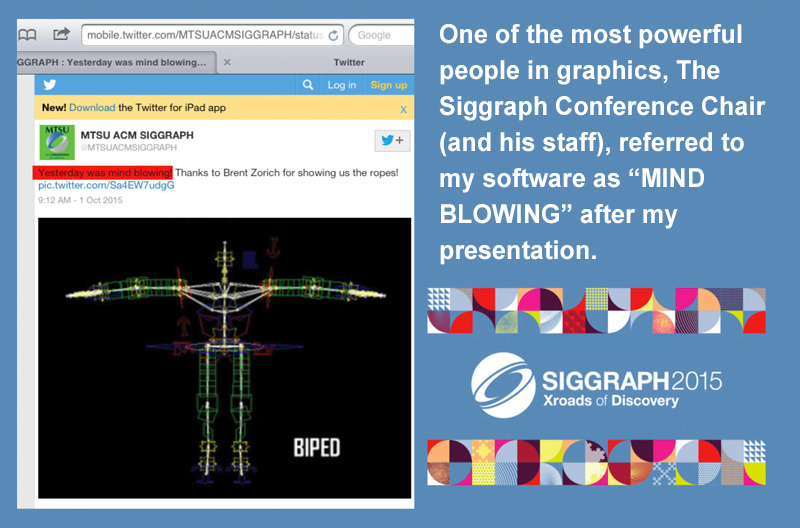
Task: Reload page using address bar refresh icon
Action: coord(333,35)
